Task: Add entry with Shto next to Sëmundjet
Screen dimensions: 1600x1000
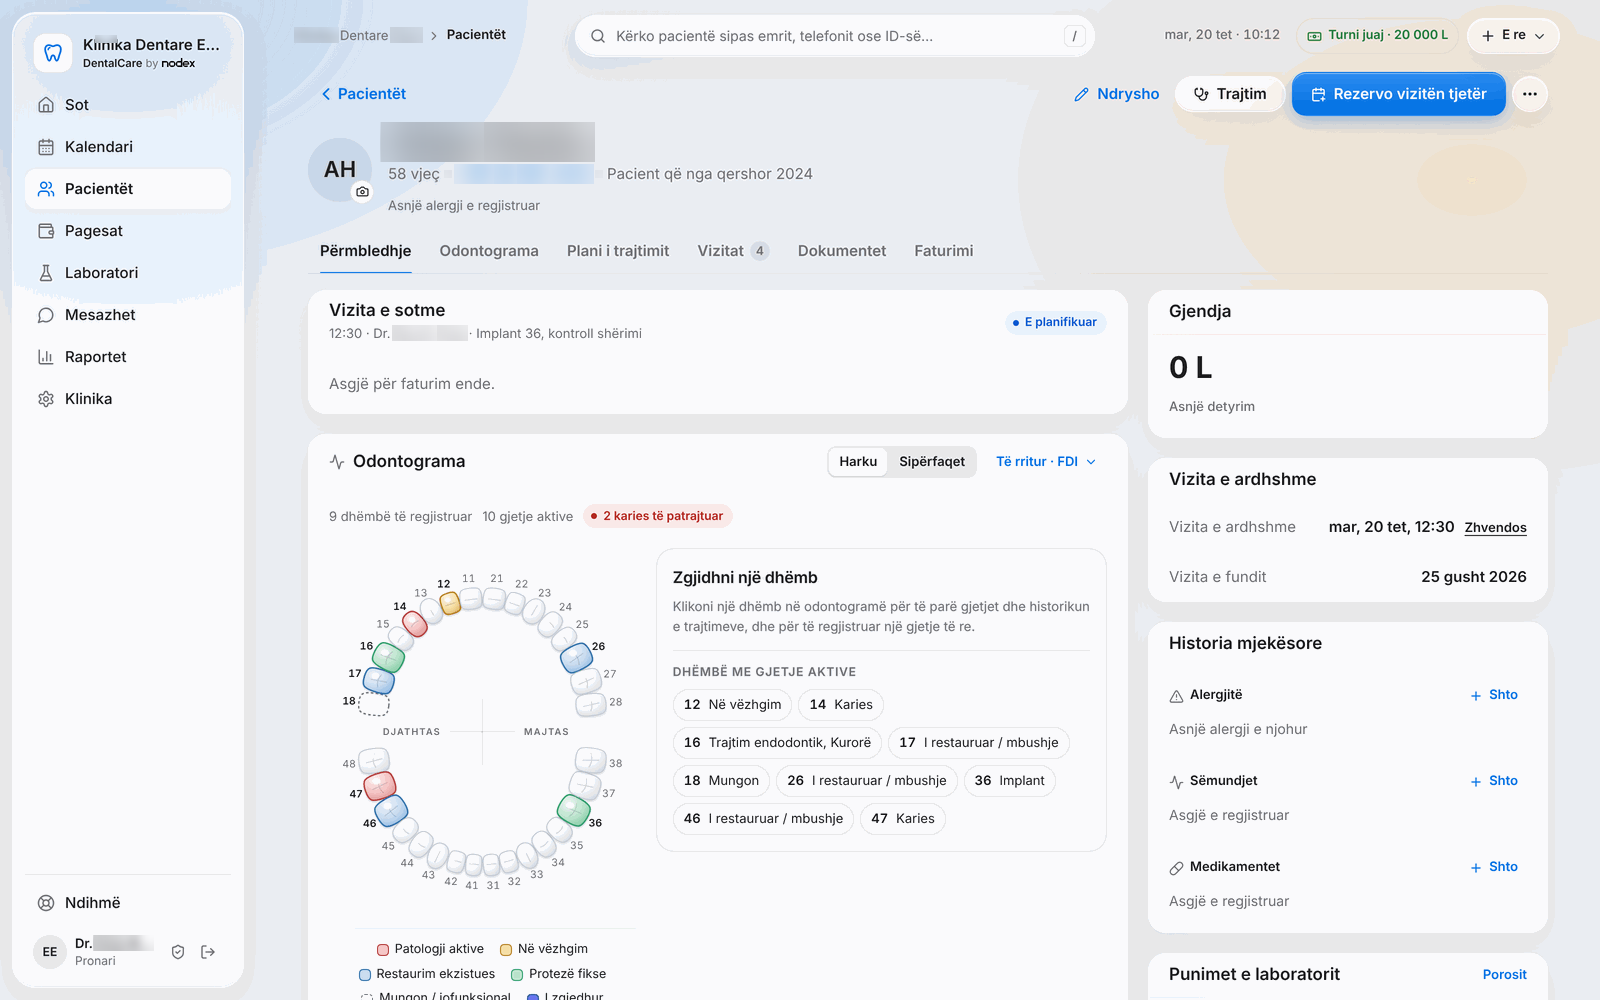Action: tap(1494, 781)
